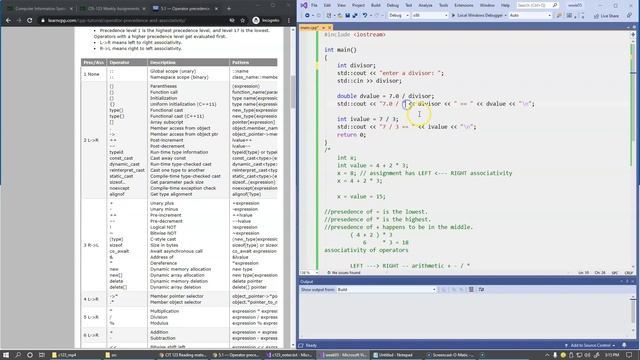Click the 'int divisor;' code line

click(x=356, y=65)
